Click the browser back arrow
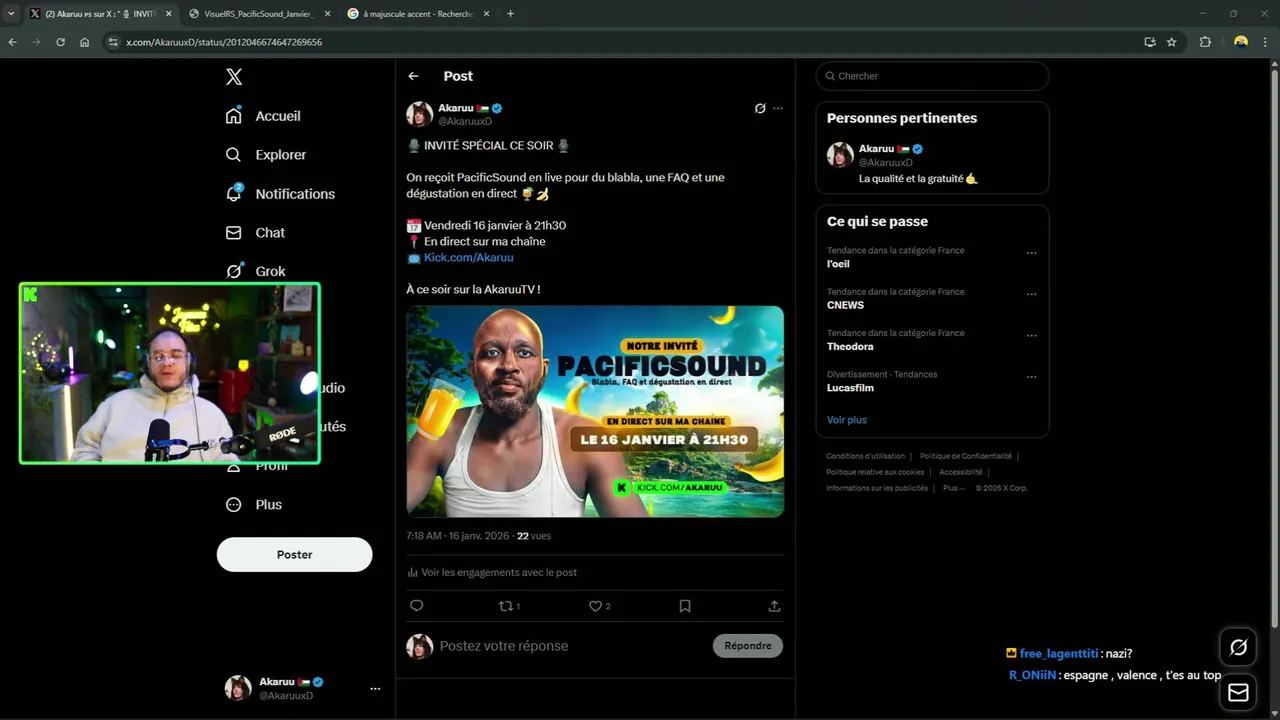Image resolution: width=1280 pixels, height=720 pixels. point(13,42)
